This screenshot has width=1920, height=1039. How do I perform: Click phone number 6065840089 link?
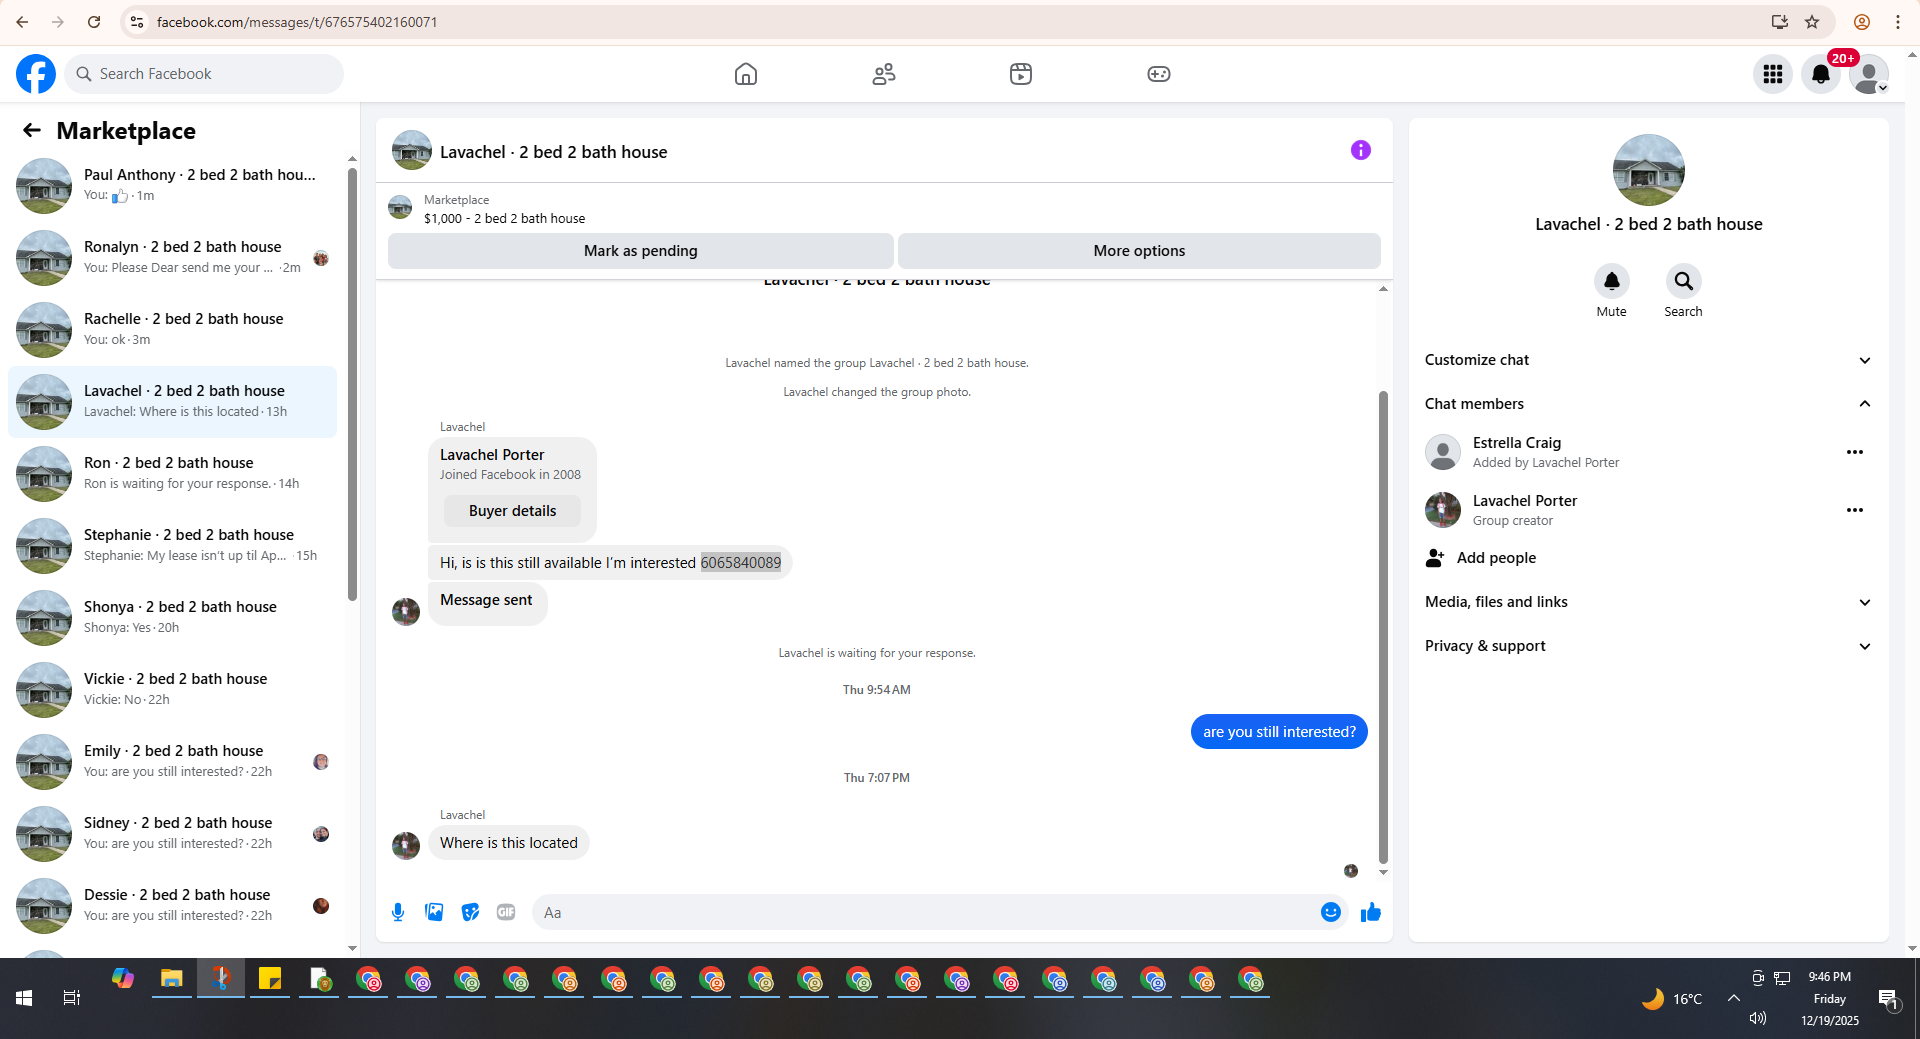(741, 563)
